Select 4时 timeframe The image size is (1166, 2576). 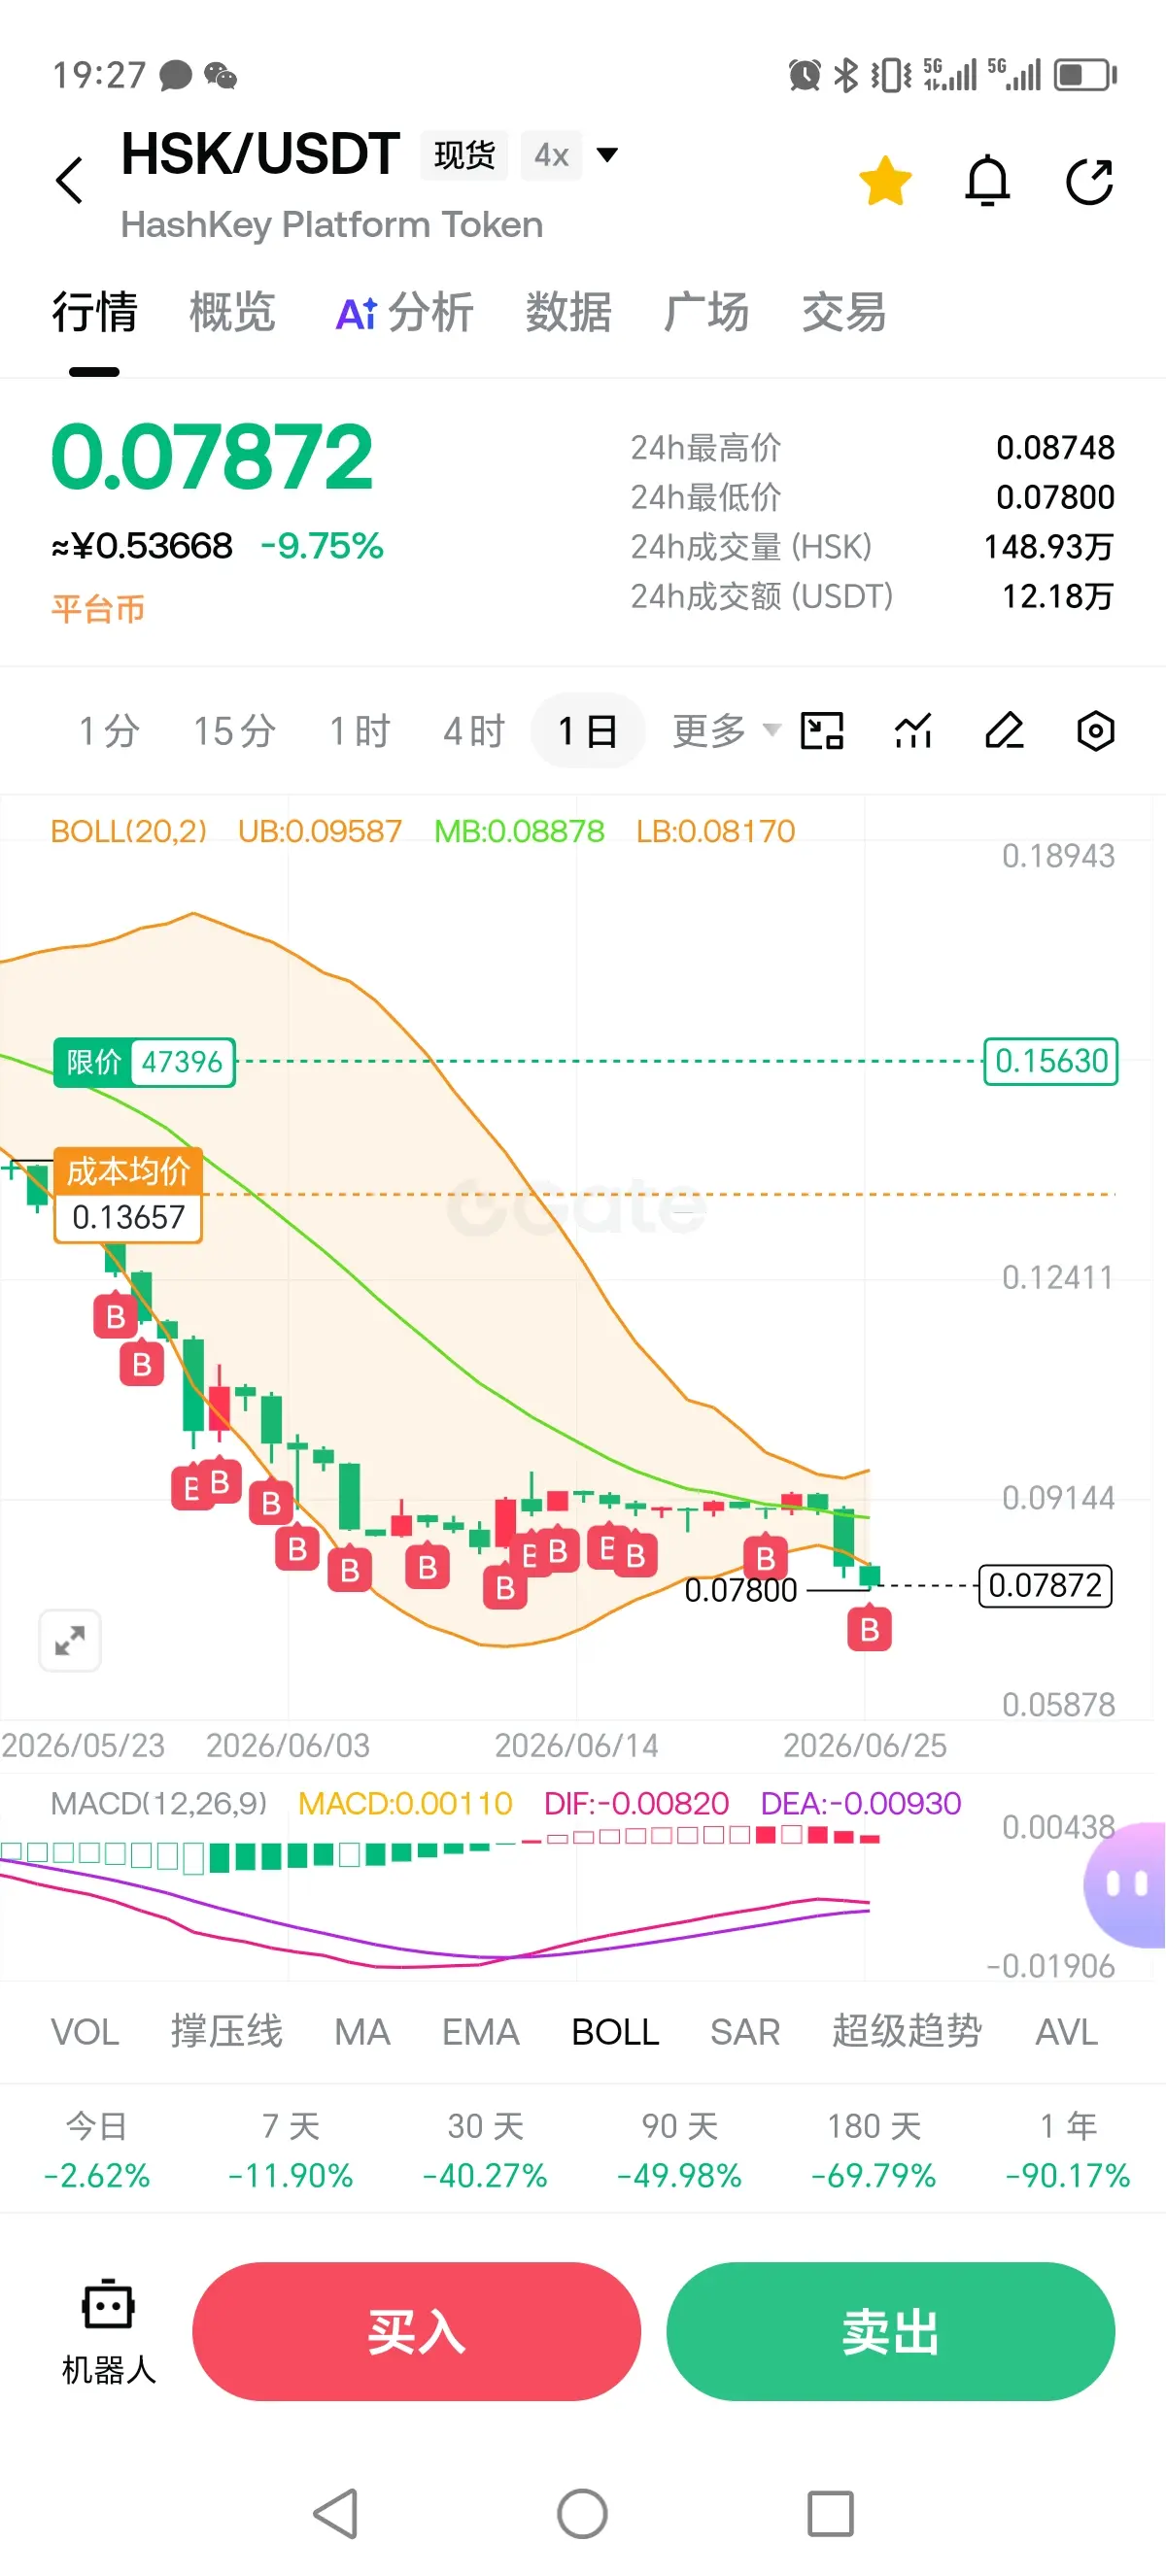(x=475, y=731)
